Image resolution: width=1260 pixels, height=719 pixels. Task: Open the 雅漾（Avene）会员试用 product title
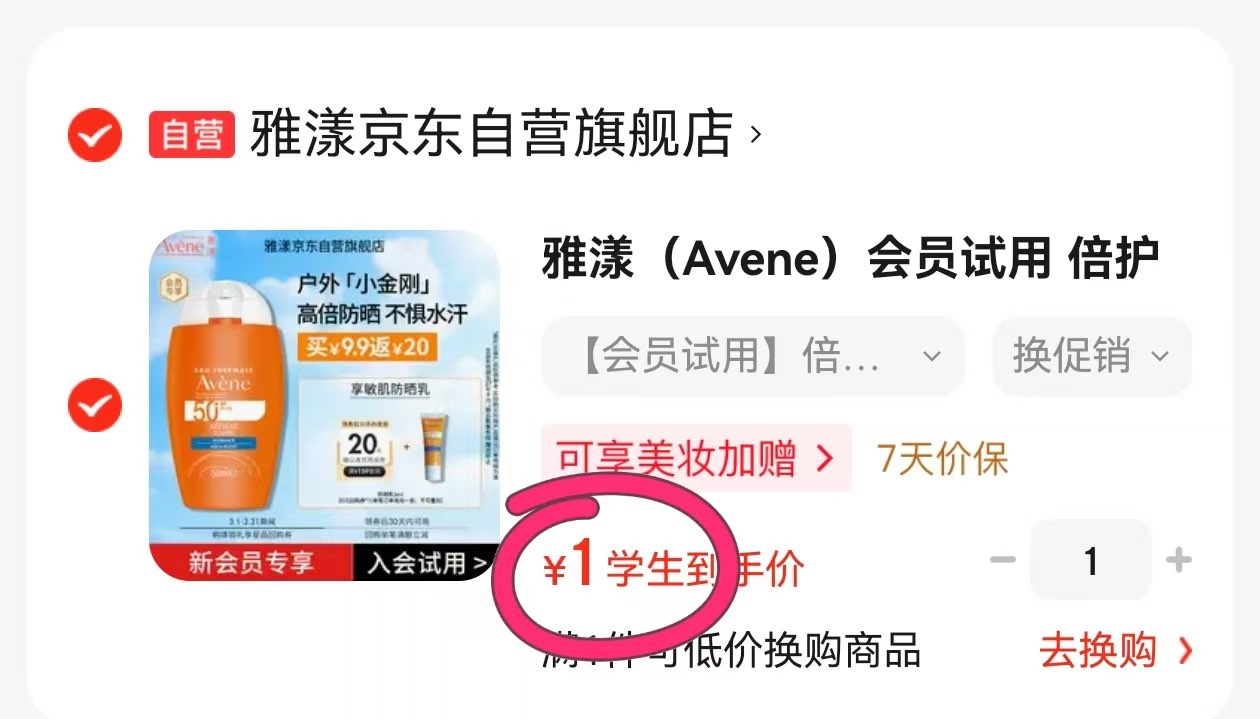tap(851, 260)
